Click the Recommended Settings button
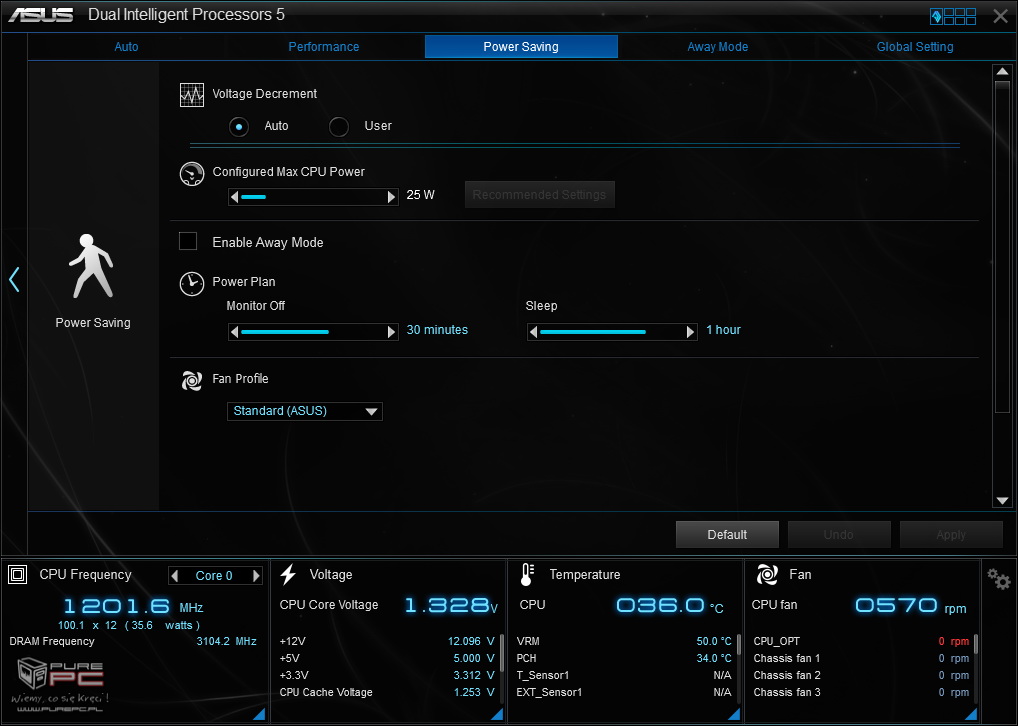 click(x=540, y=195)
